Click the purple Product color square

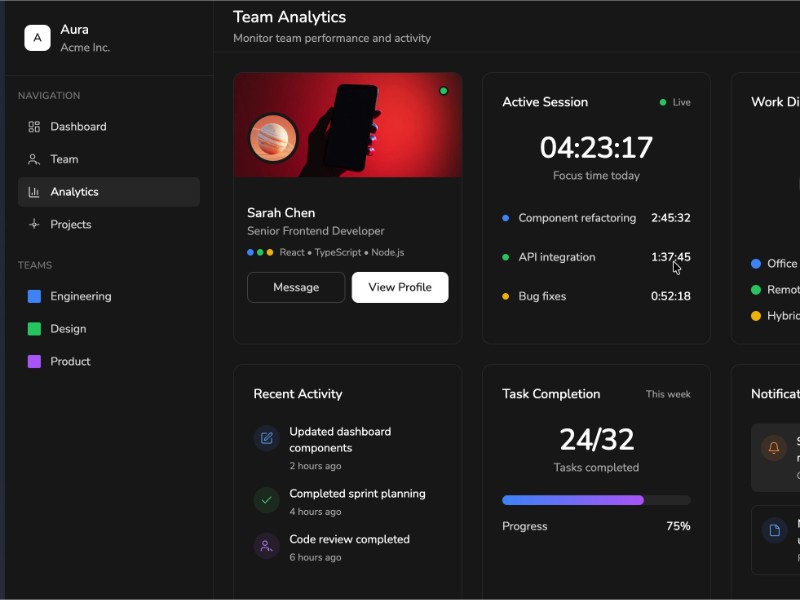(34, 362)
